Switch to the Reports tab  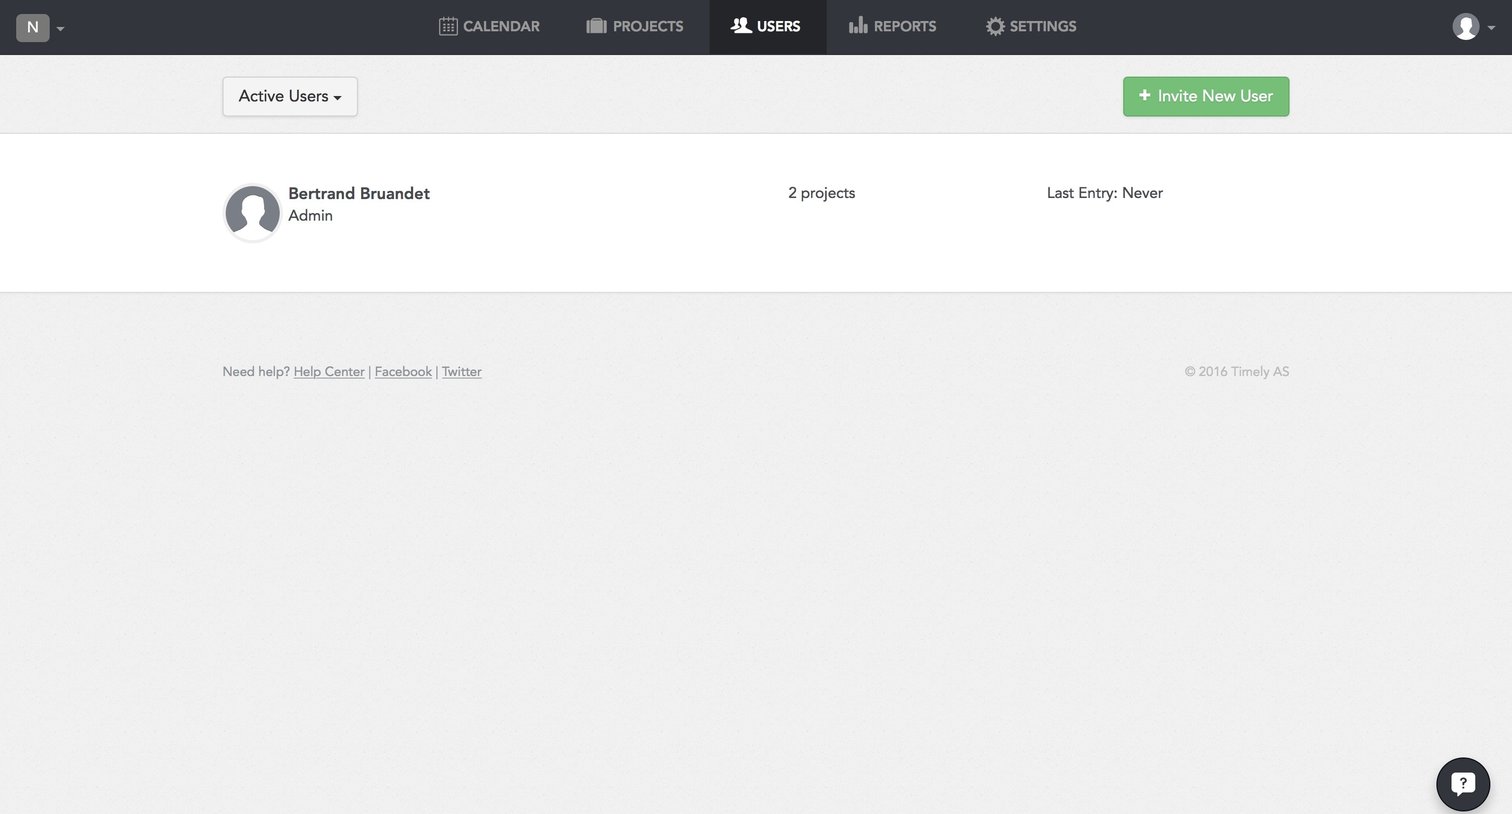coord(892,27)
